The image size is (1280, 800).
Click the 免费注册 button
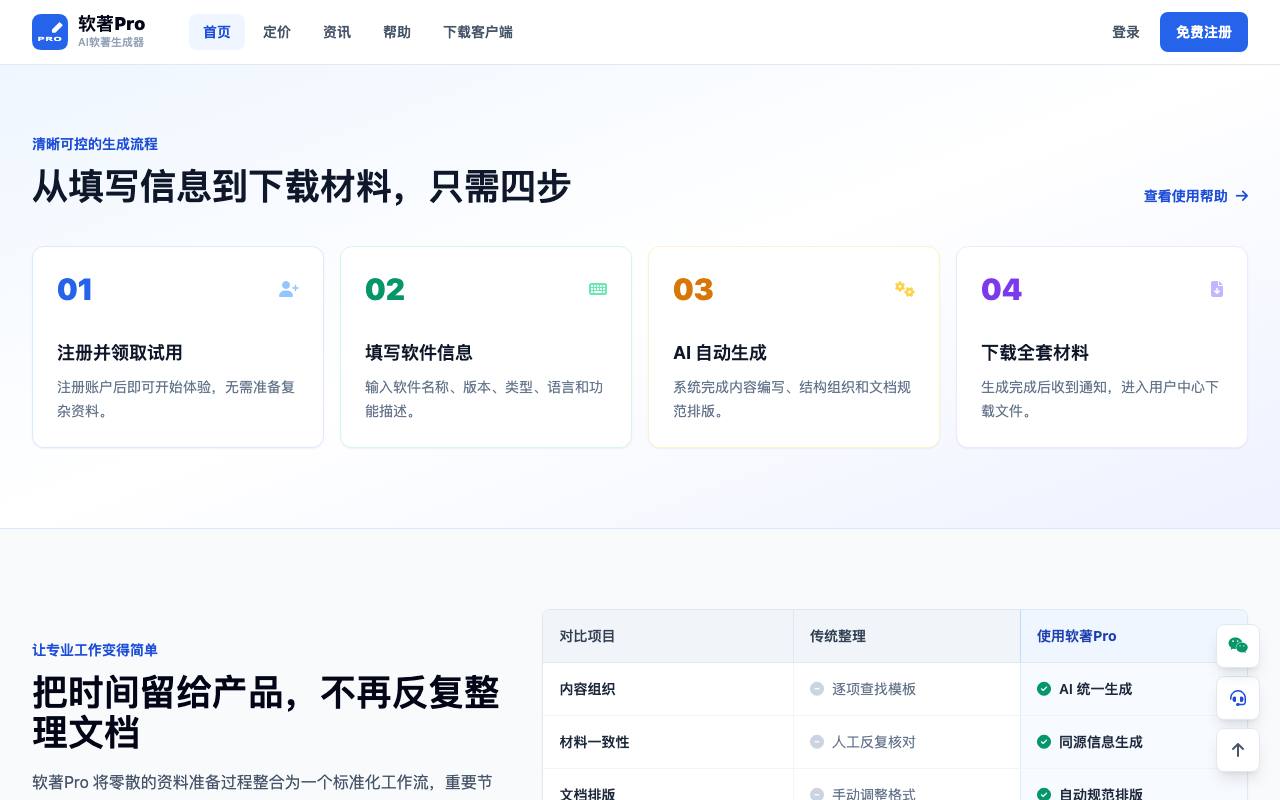1204,32
